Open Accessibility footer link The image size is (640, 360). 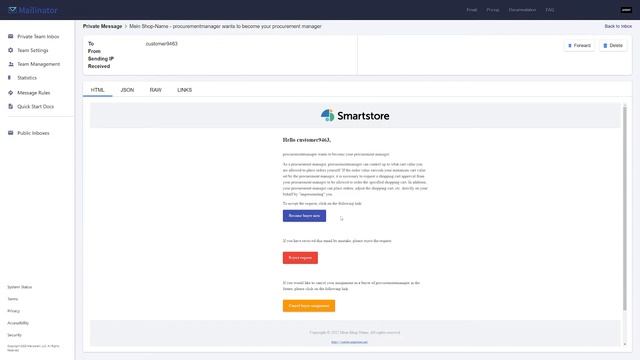click(x=18, y=323)
